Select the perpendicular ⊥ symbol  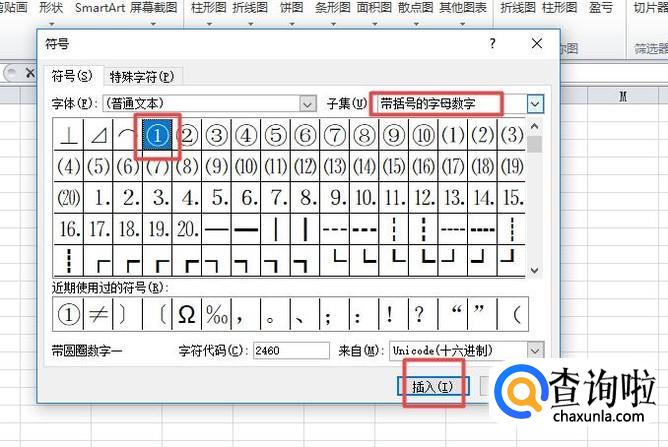(x=69, y=135)
